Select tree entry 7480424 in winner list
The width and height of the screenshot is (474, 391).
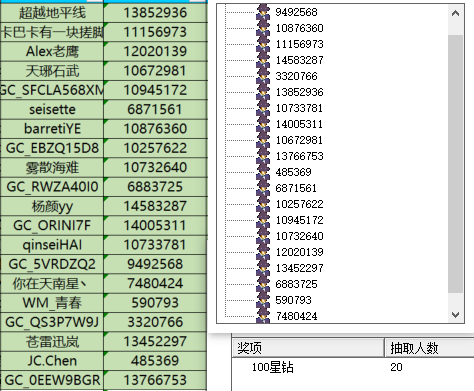coord(296,316)
